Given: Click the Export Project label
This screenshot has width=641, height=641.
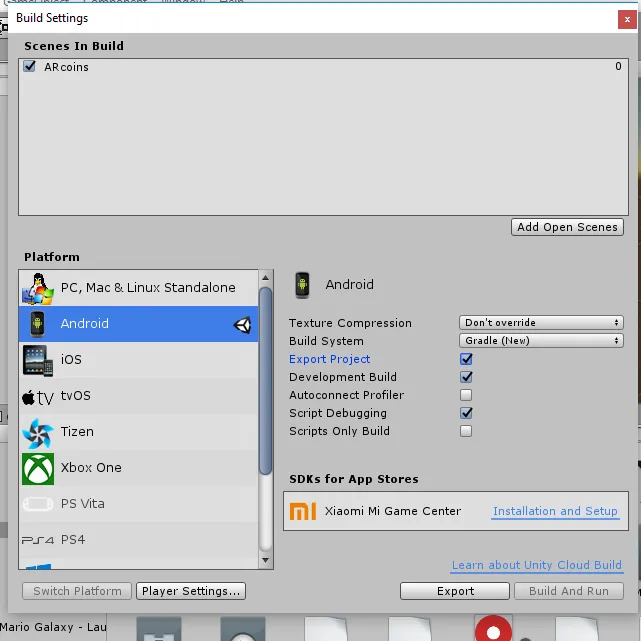Looking at the screenshot, I should tap(329, 359).
